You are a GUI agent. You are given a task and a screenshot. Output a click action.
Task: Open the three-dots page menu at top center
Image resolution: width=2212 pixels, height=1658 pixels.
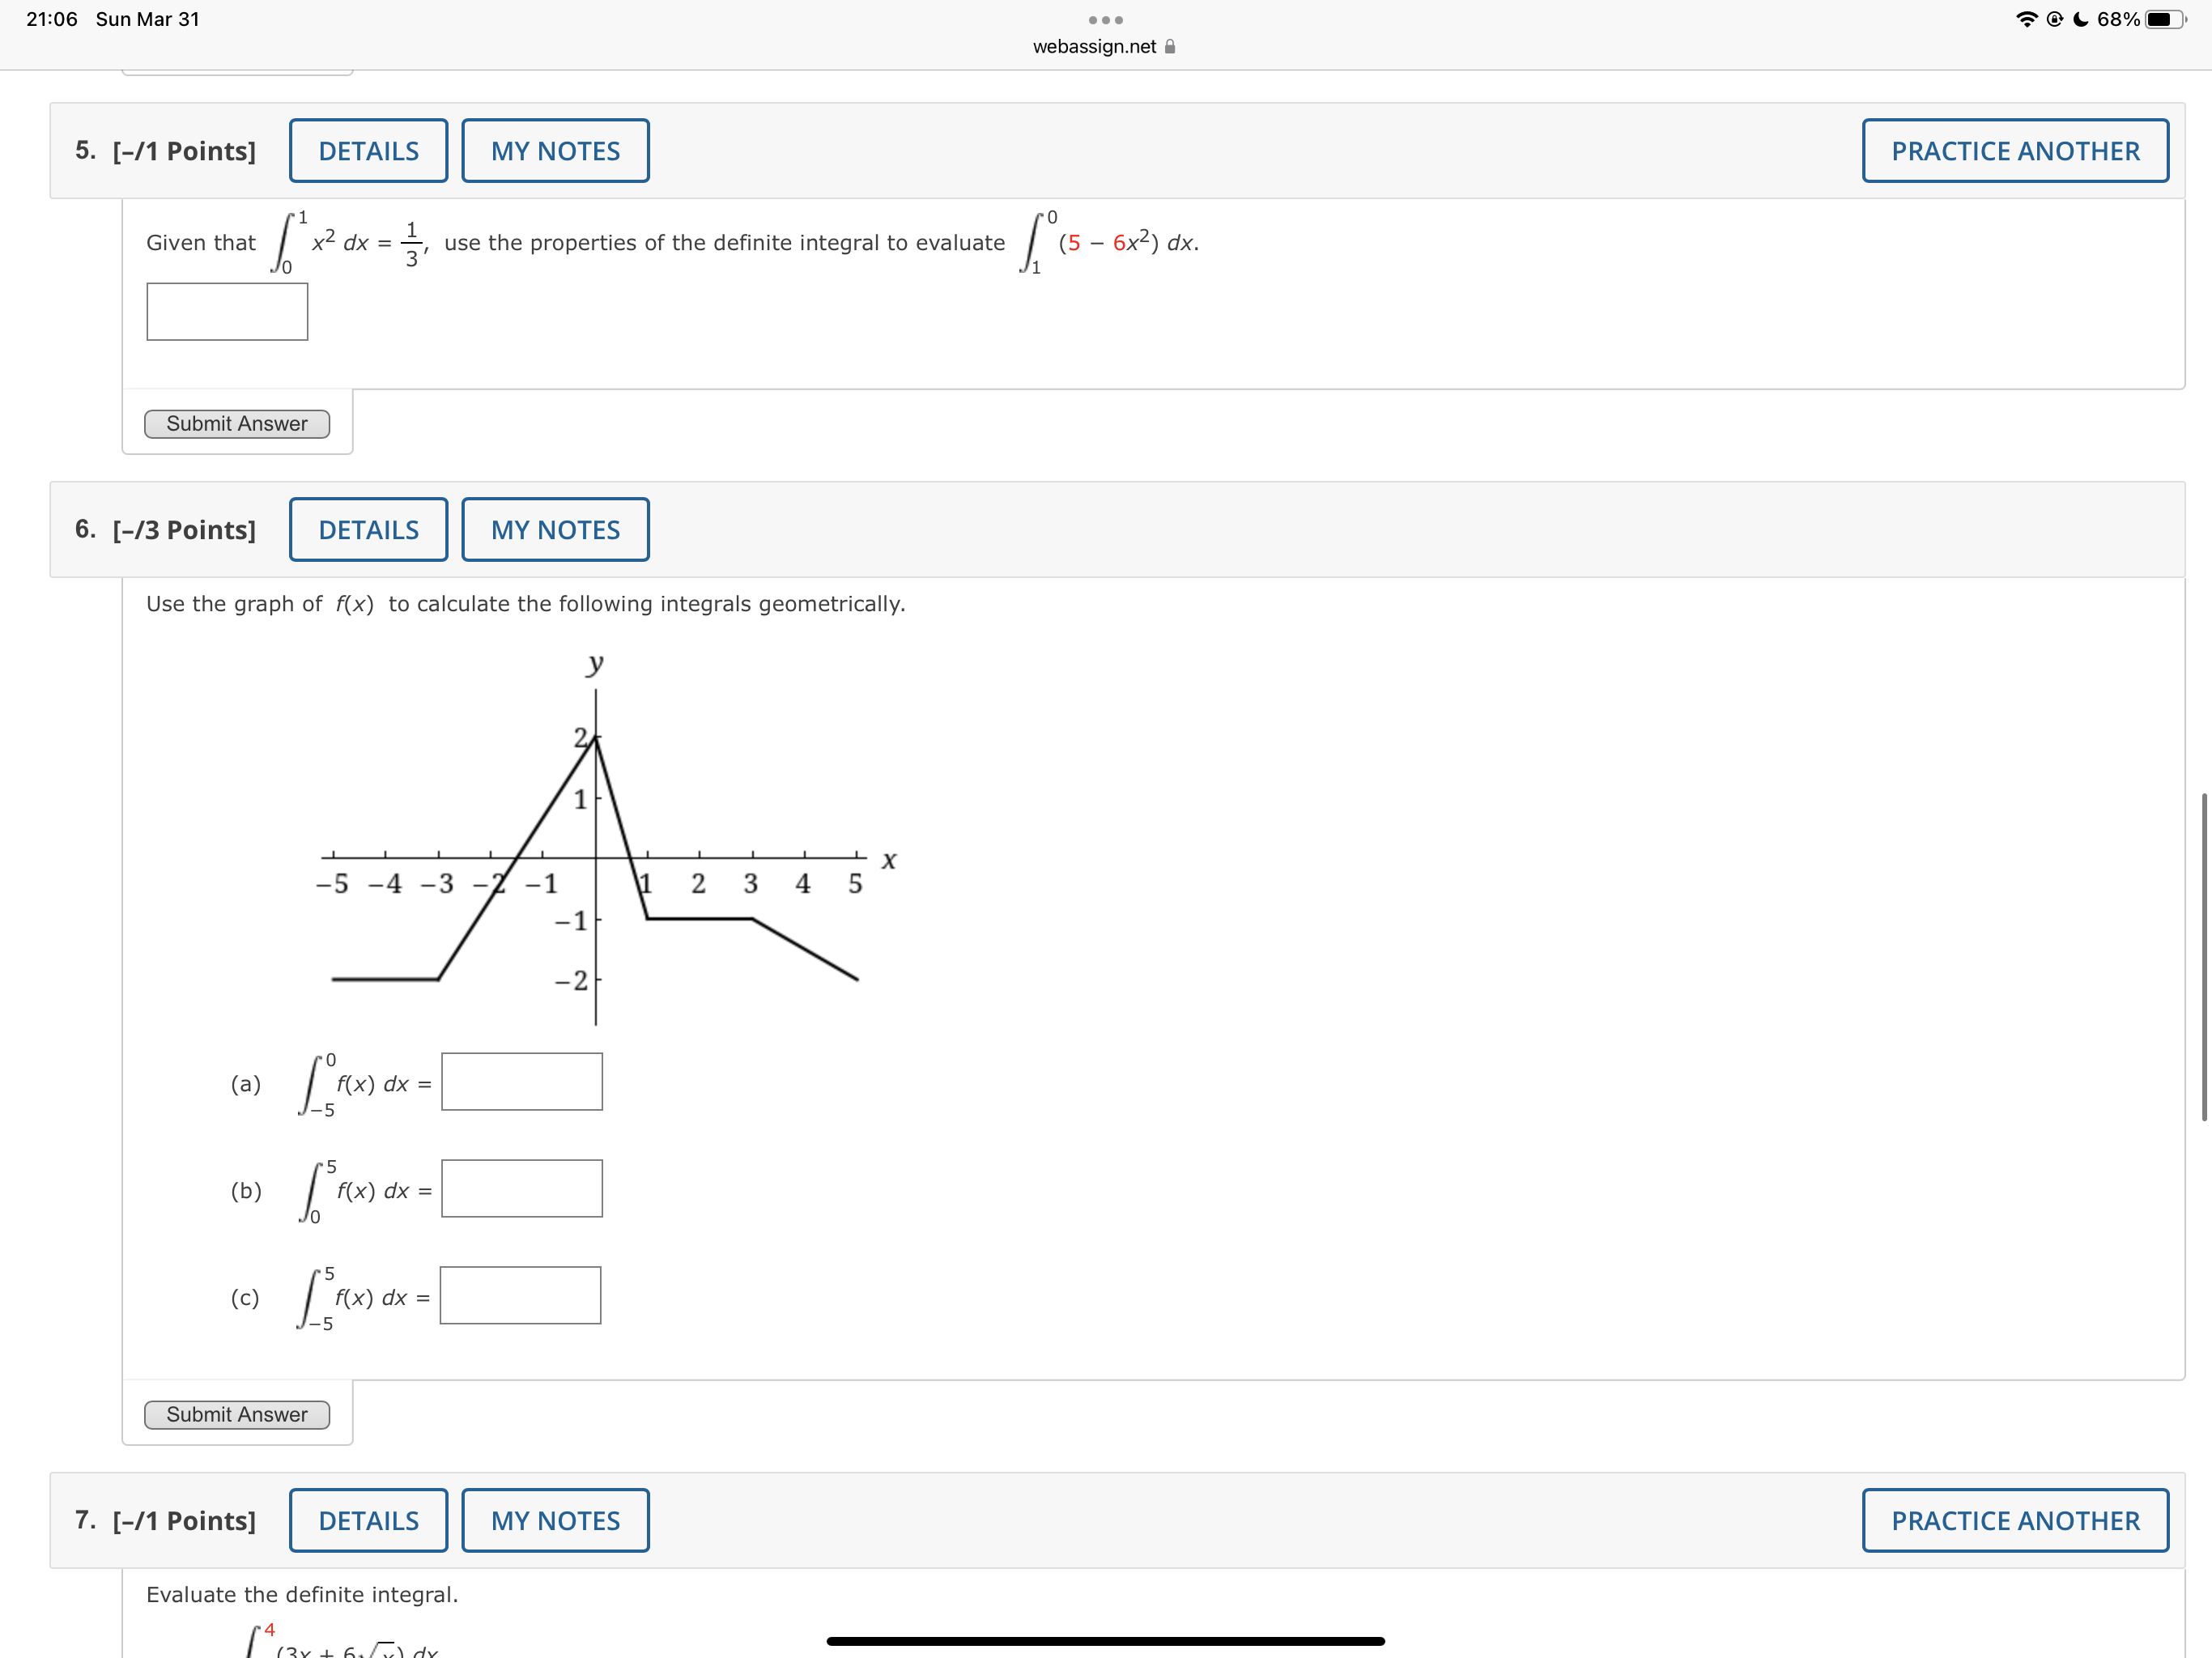[x=1105, y=20]
